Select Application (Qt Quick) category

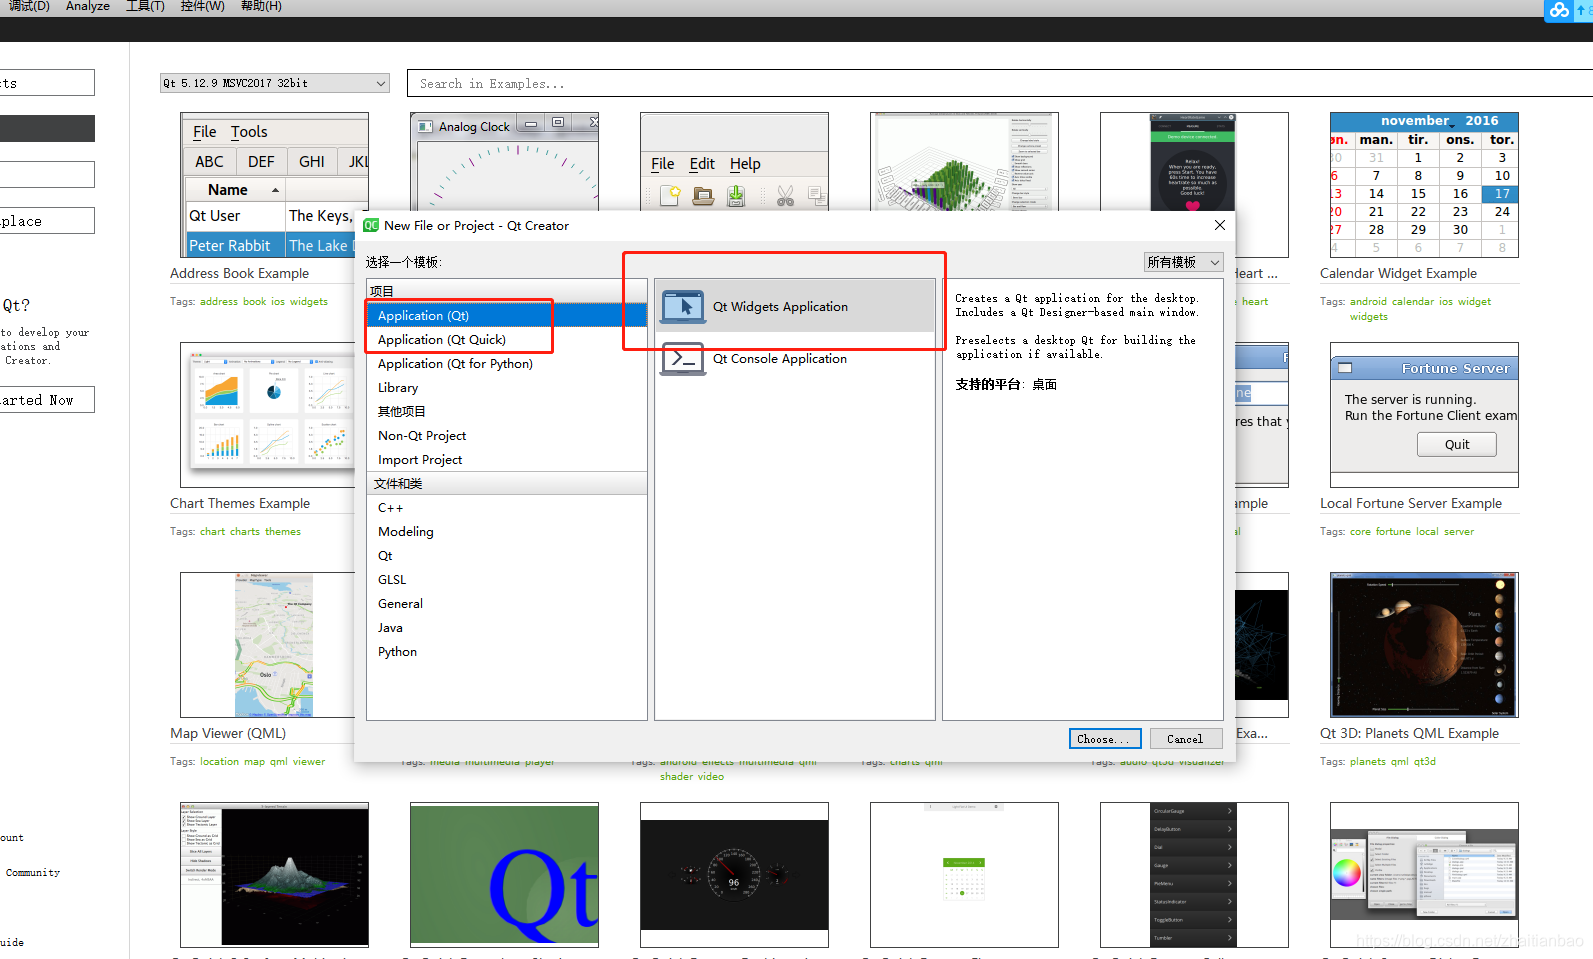pyautogui.click(x=507, y=339)
